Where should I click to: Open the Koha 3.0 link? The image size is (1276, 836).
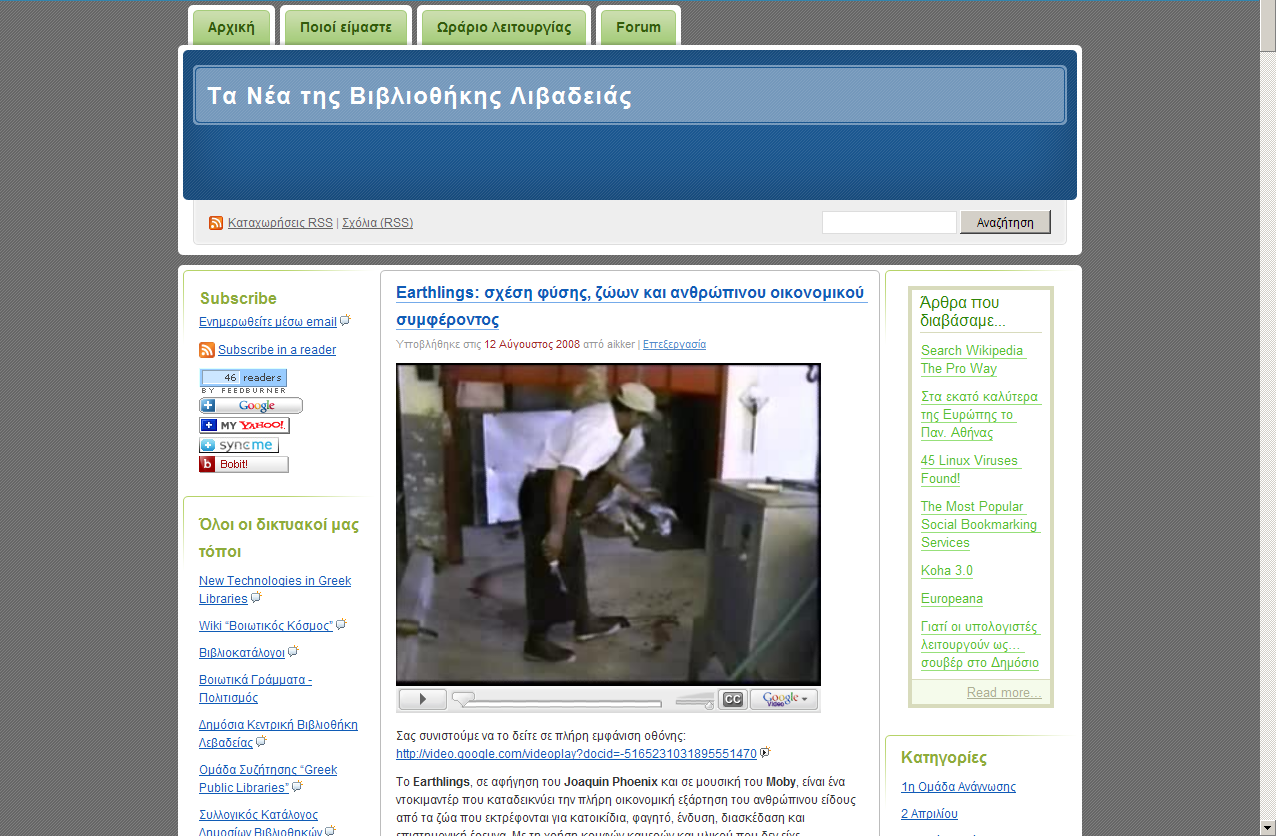[x=947, y=571]
